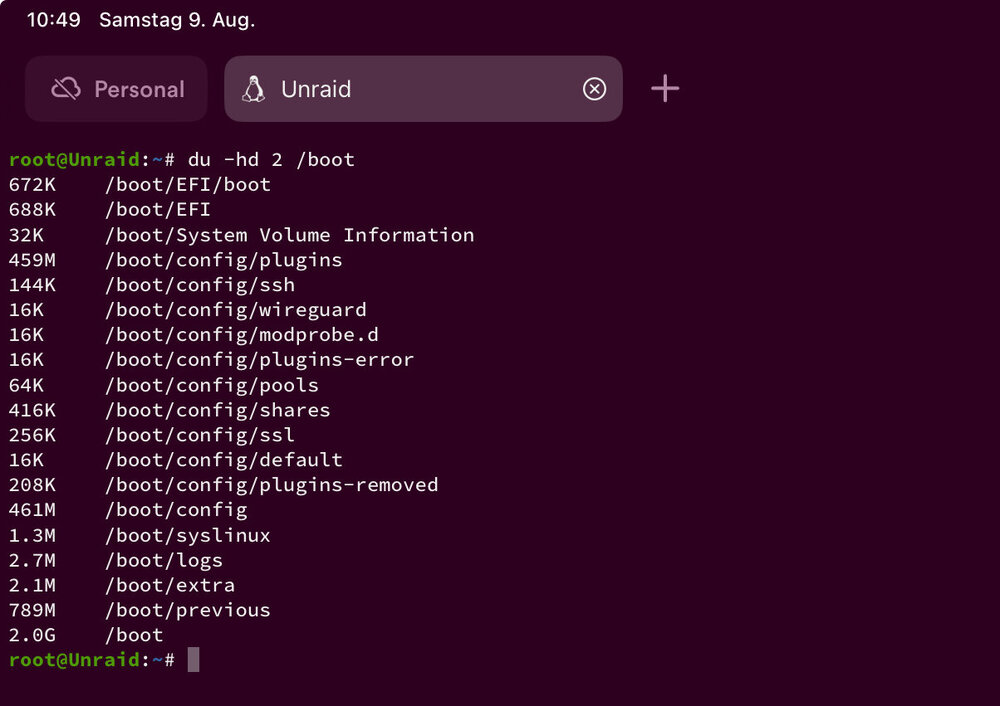Click the /boot/config/wireguard path
The width and height of the screenshot is (1000, 706).
(236, 310)
